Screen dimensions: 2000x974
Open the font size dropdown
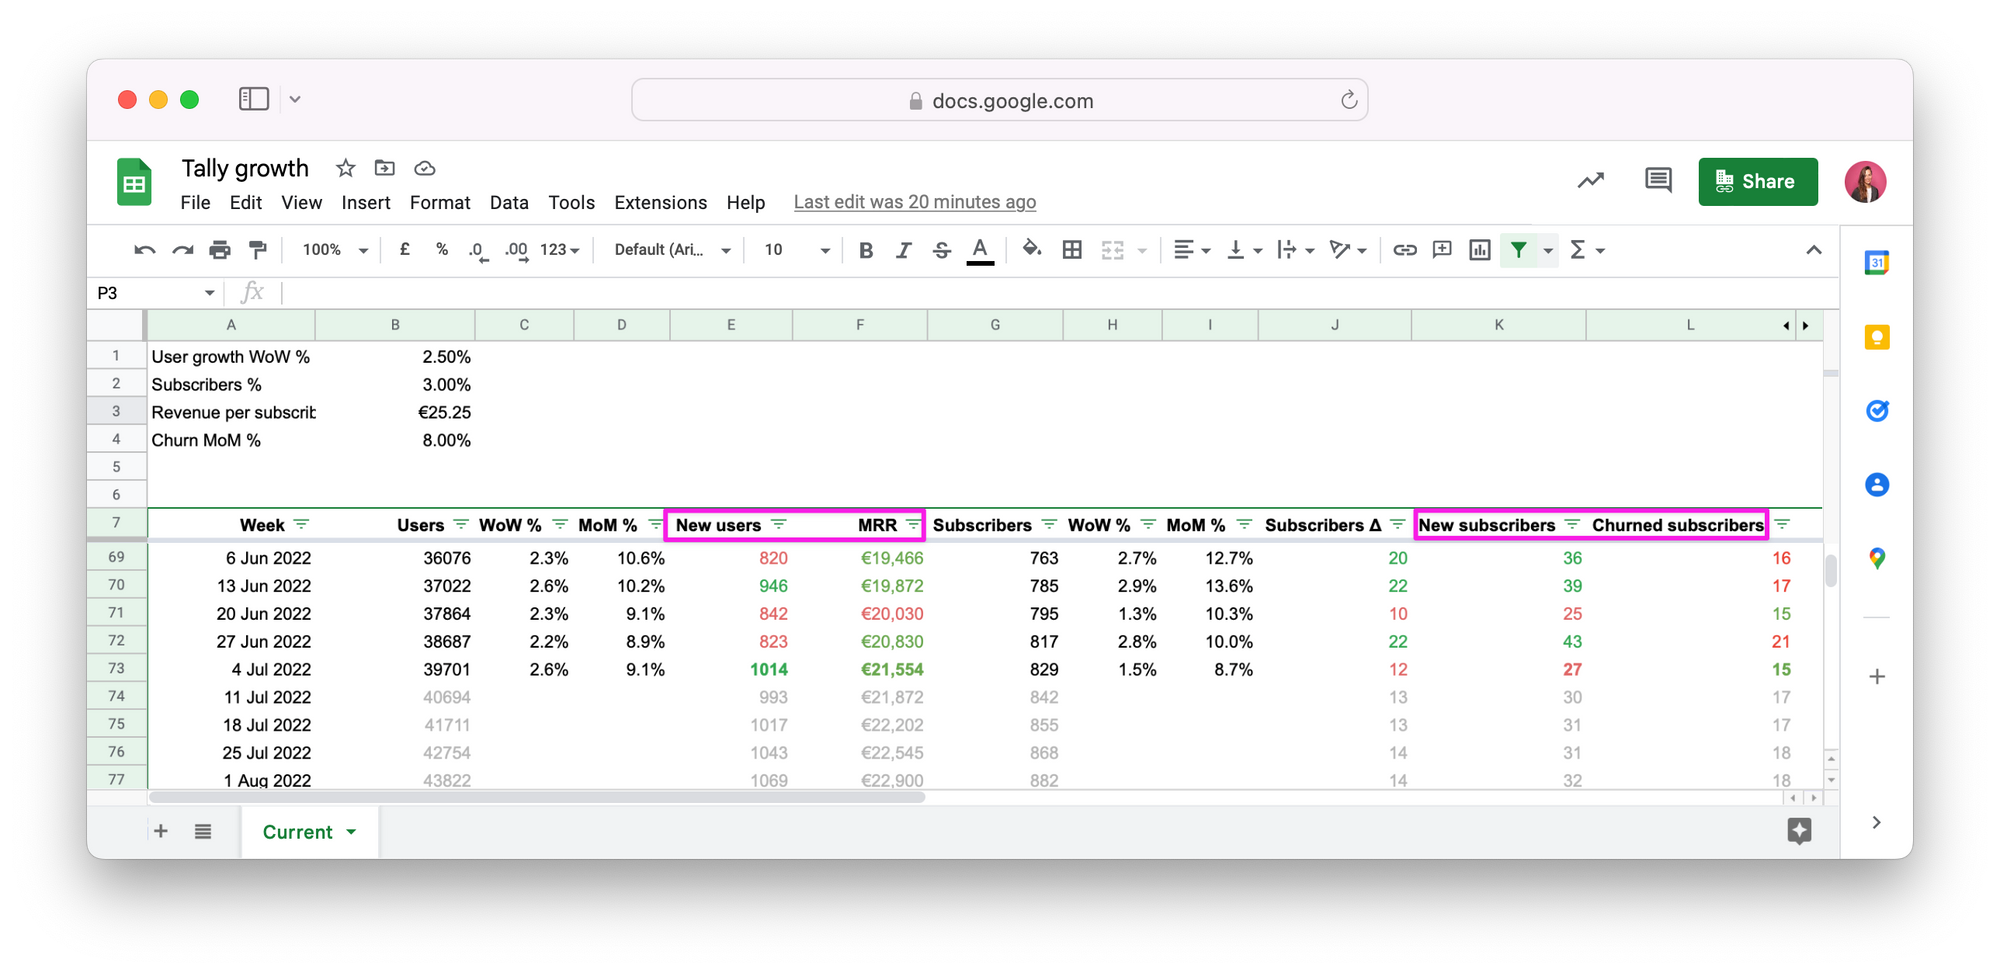tap(796, 250)
